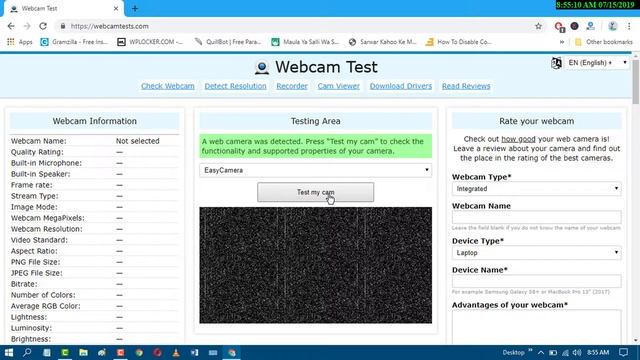Open the Desktop toolbar label in taskbar
Viewport: 640px width, 360px height.
click(513, 353)
